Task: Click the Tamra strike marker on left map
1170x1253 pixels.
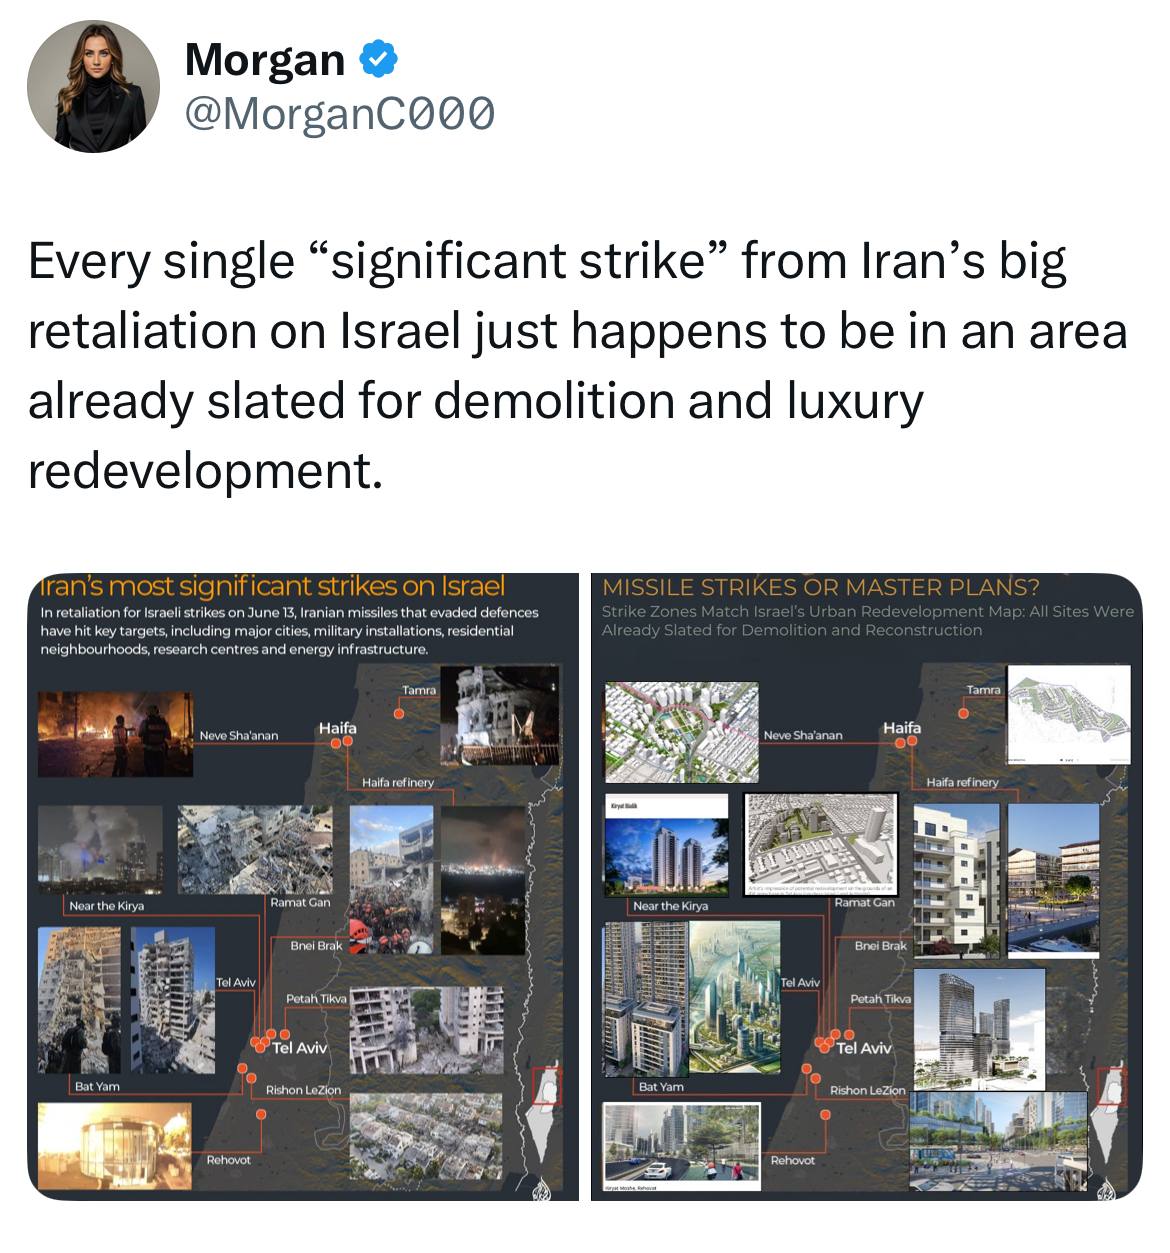Action: (x=399, y=714)
